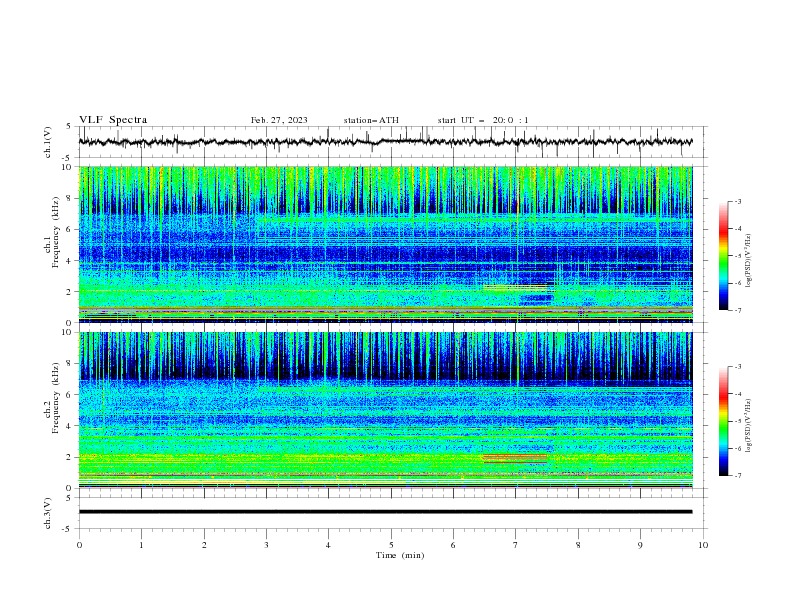Click the ch.3 flat black trace
This screenshot has height=612, width=792.
click(385, 512)
